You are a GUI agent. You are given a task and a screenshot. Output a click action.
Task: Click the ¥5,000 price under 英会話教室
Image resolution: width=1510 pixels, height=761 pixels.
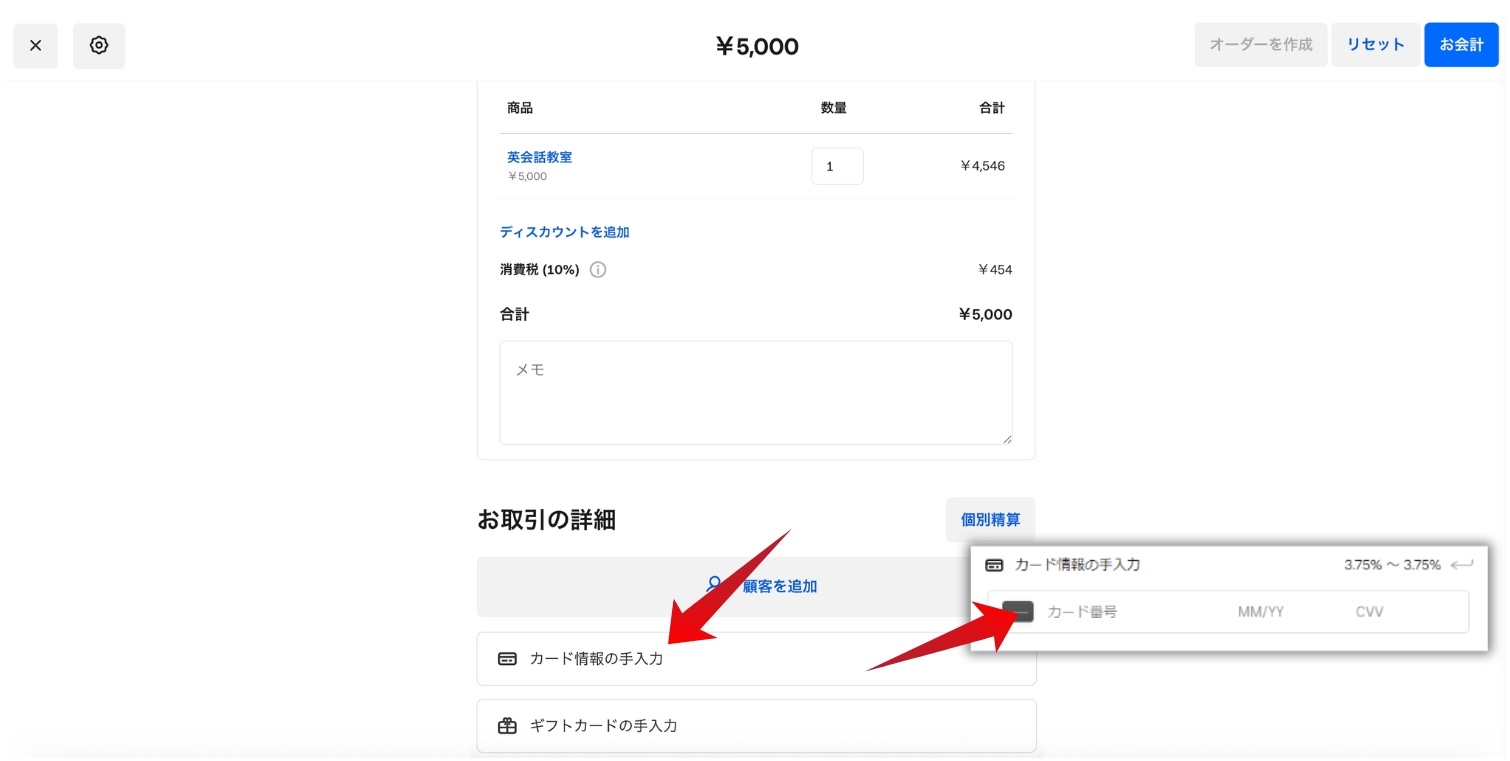pyautogui.click(x=527, y=177)
